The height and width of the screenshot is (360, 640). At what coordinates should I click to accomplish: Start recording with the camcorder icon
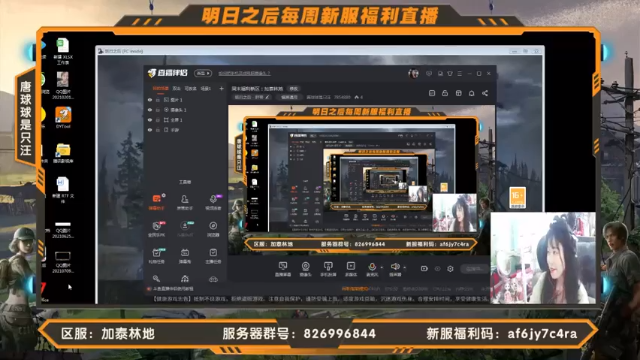click(424, 269)
